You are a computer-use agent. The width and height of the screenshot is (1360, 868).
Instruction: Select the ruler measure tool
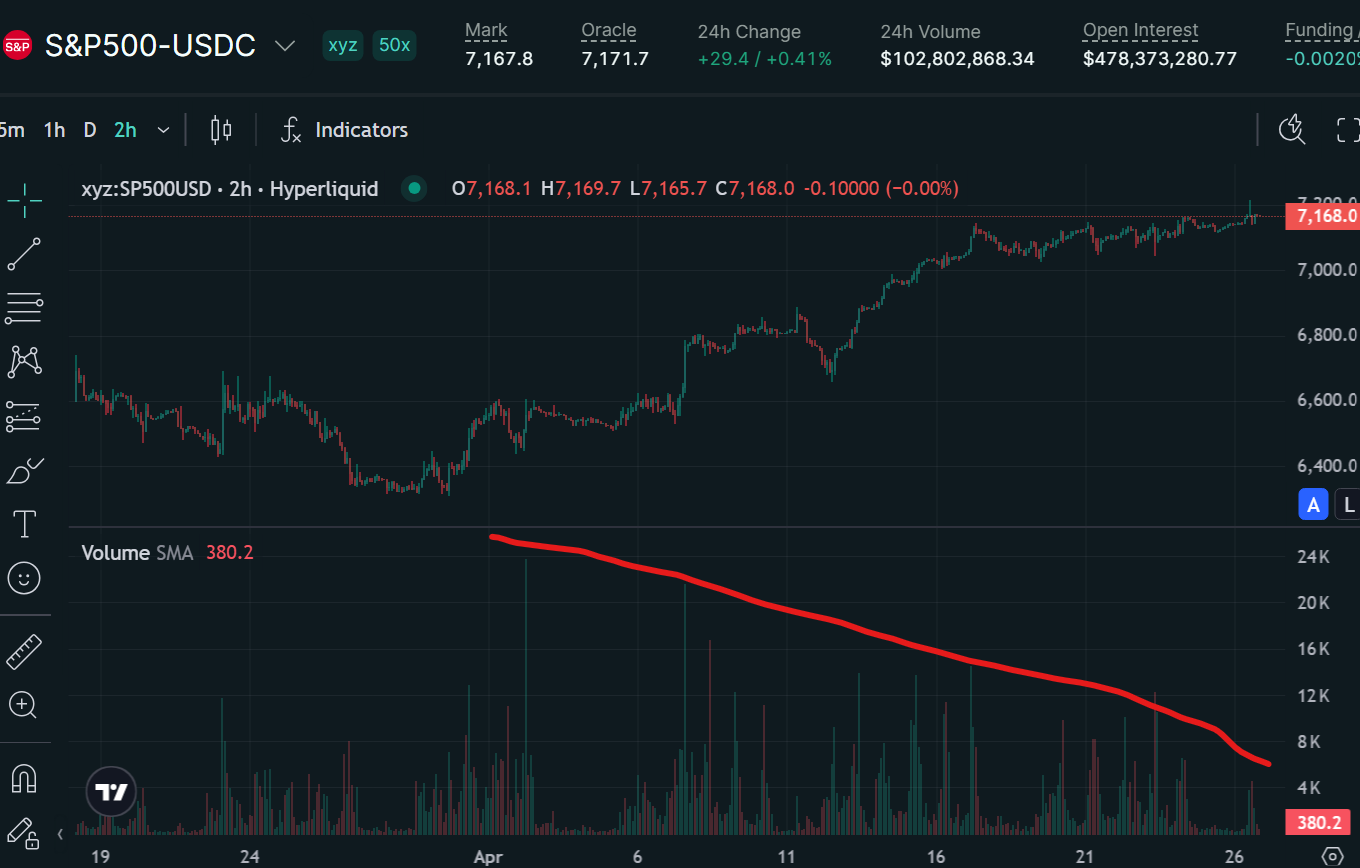pos(24,652)
